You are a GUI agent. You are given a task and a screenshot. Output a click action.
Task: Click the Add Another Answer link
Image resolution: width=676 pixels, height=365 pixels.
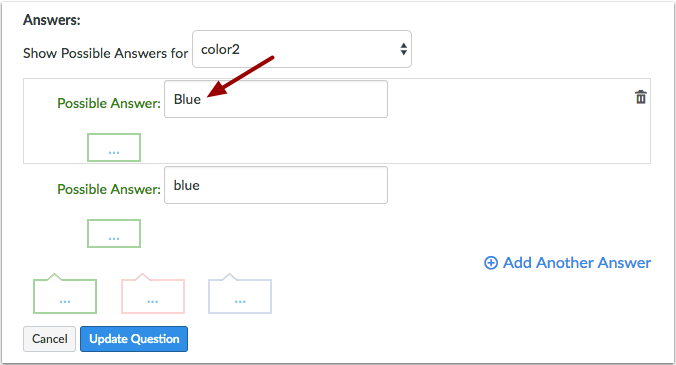(x=567, y=263)
